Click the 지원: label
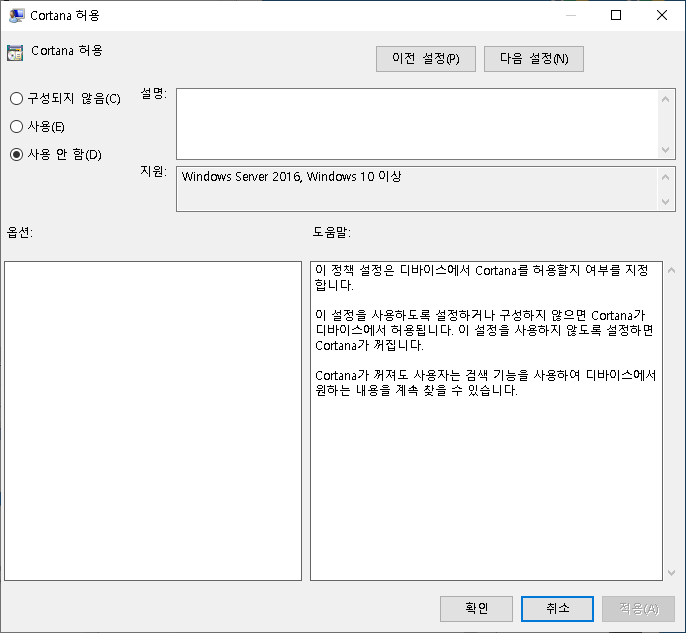Viewport: 686px width, 633px height. coord(154,171)
